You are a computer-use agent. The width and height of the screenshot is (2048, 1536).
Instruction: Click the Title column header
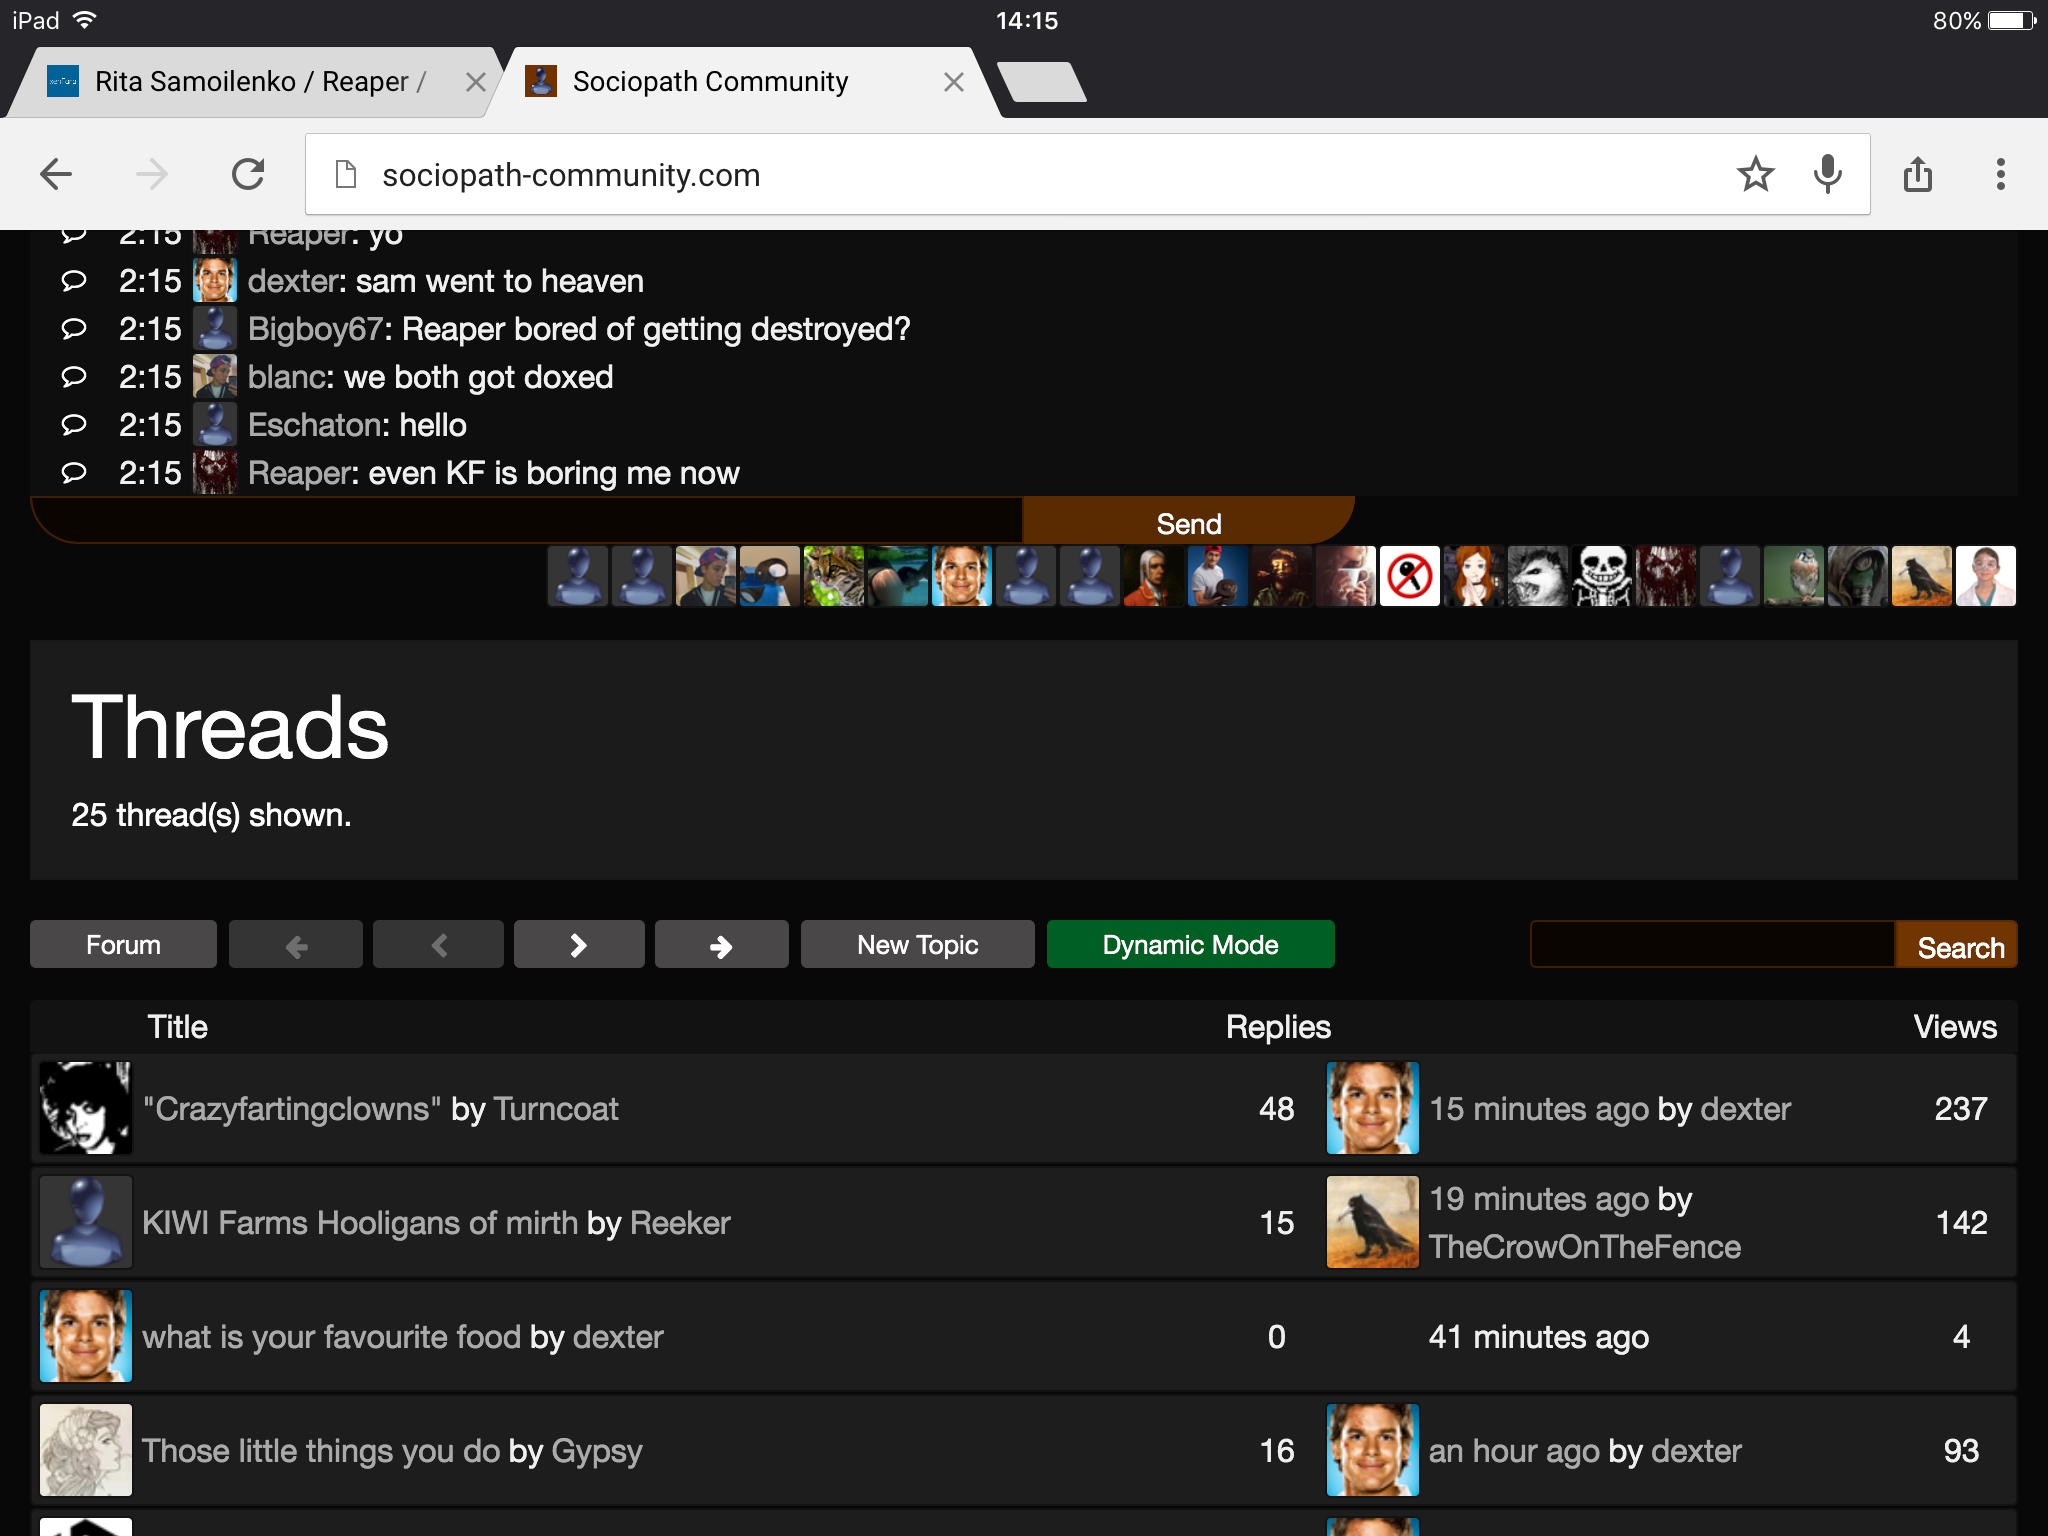[x=178, y=1027]
